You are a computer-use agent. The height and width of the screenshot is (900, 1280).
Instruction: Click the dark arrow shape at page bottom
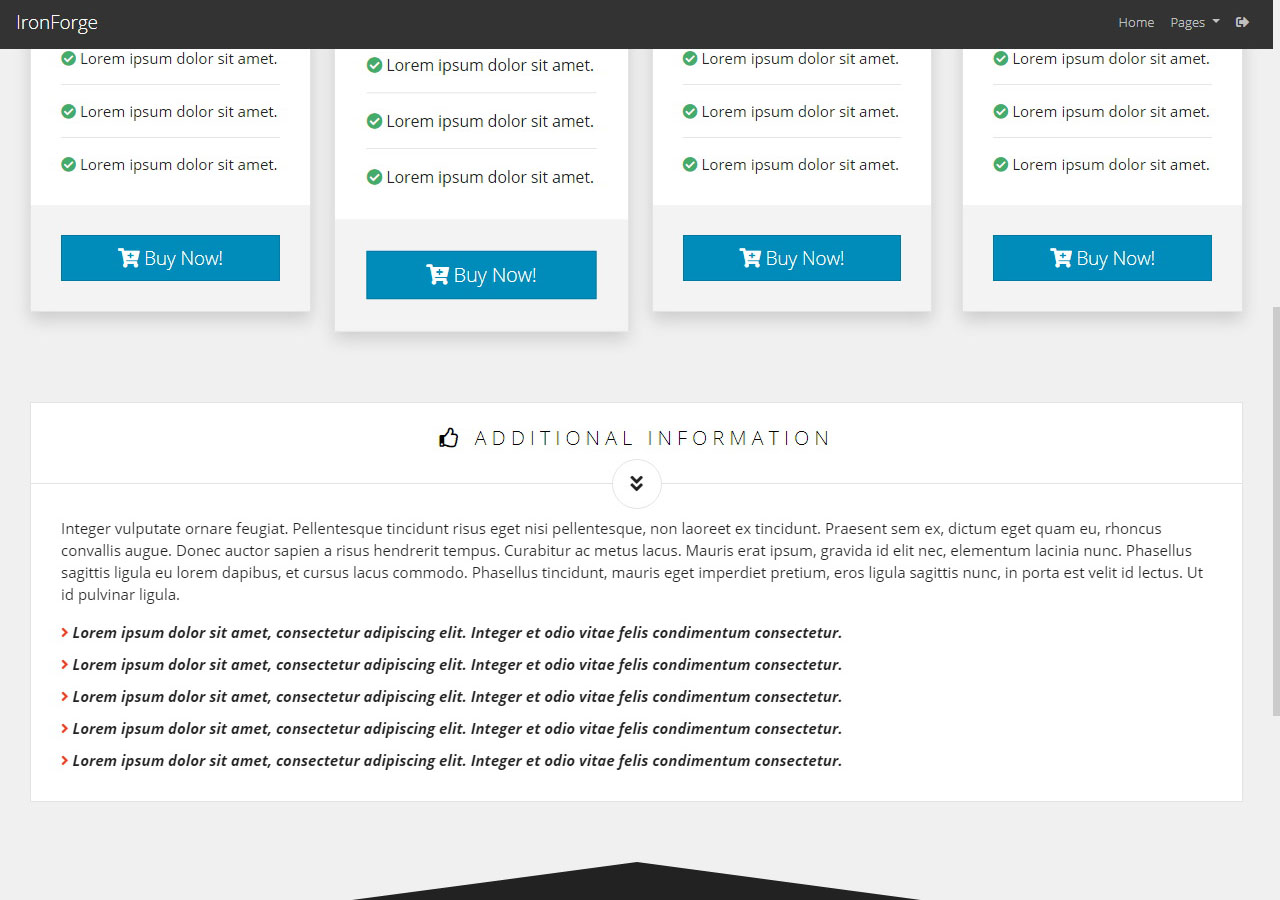pyautogui.click(x=636, y=883)
